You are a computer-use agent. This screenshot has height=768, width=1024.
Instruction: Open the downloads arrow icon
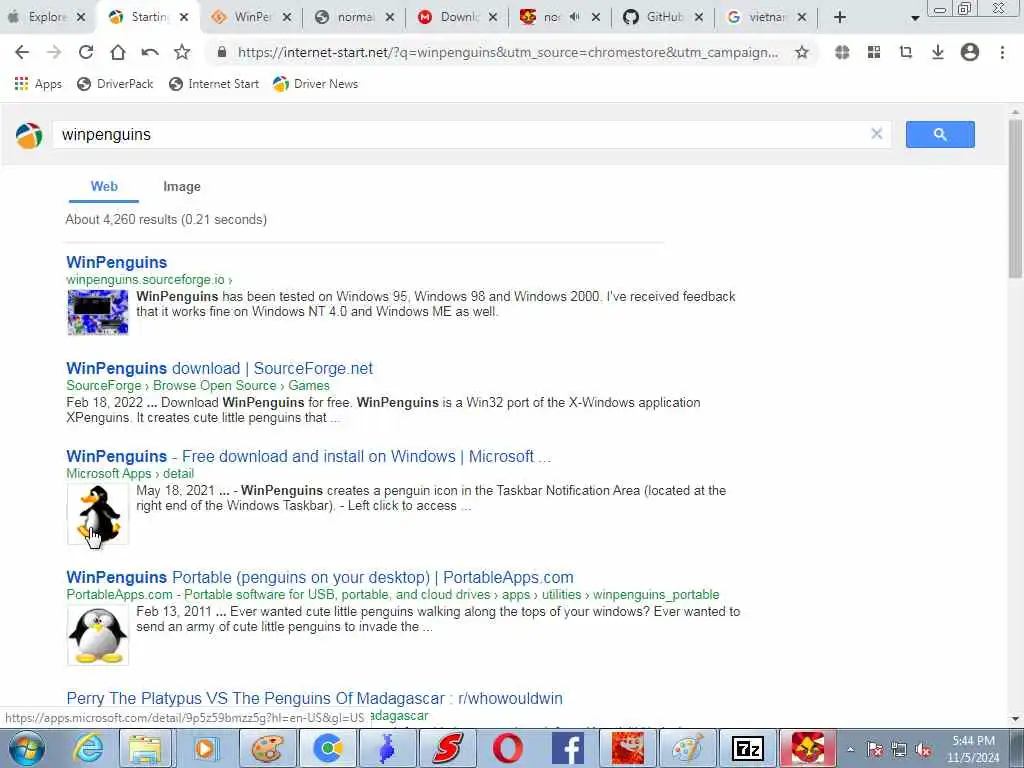pos(937,52)
